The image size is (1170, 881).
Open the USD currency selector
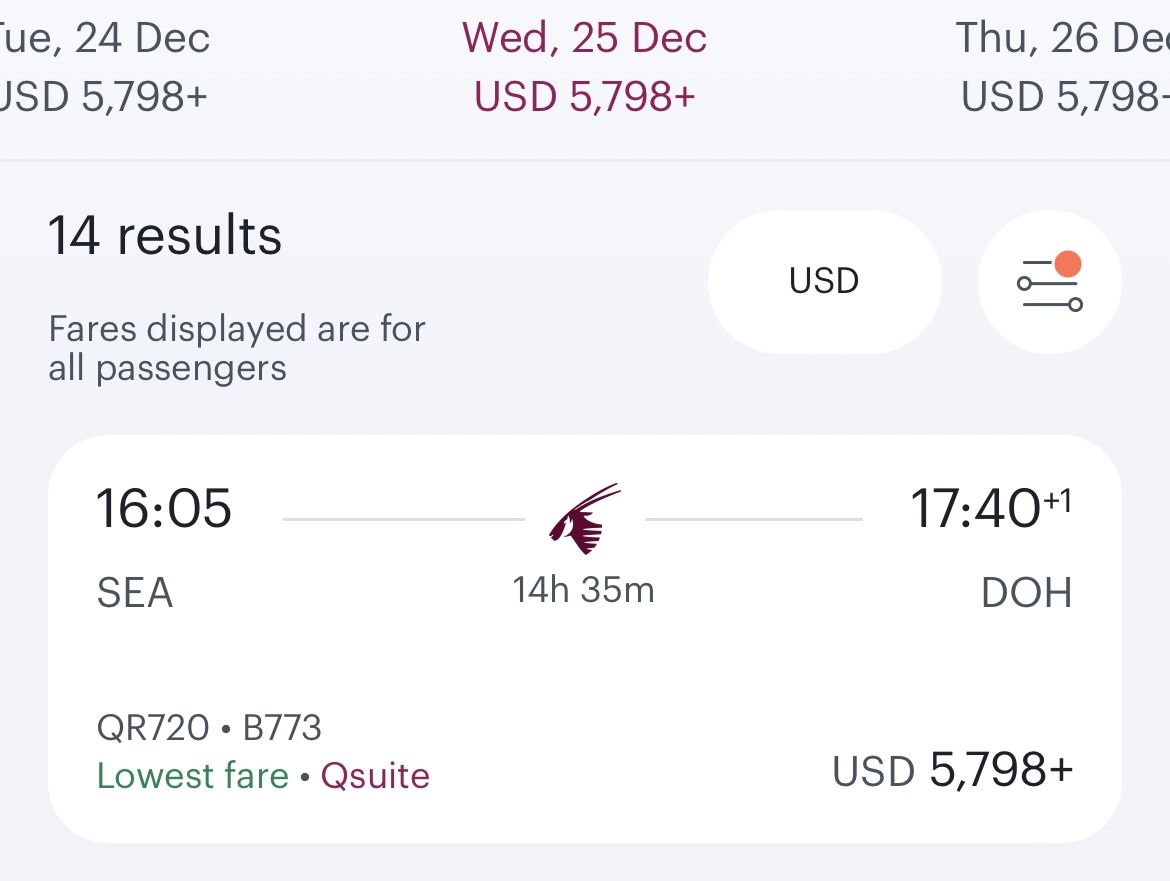(825, 282)
